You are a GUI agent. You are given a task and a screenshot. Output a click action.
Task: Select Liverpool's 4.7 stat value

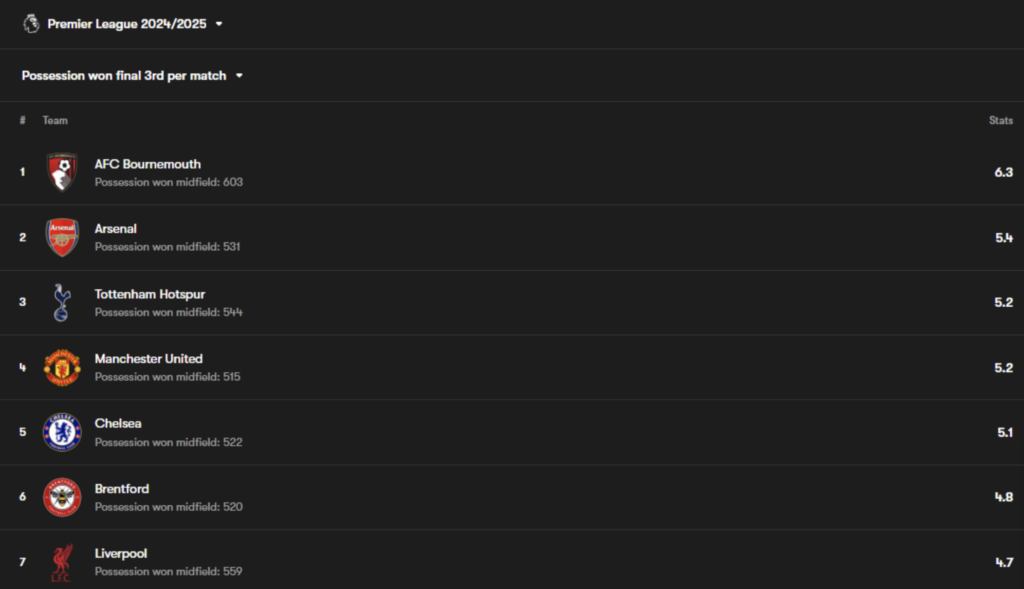[1004, 562]
